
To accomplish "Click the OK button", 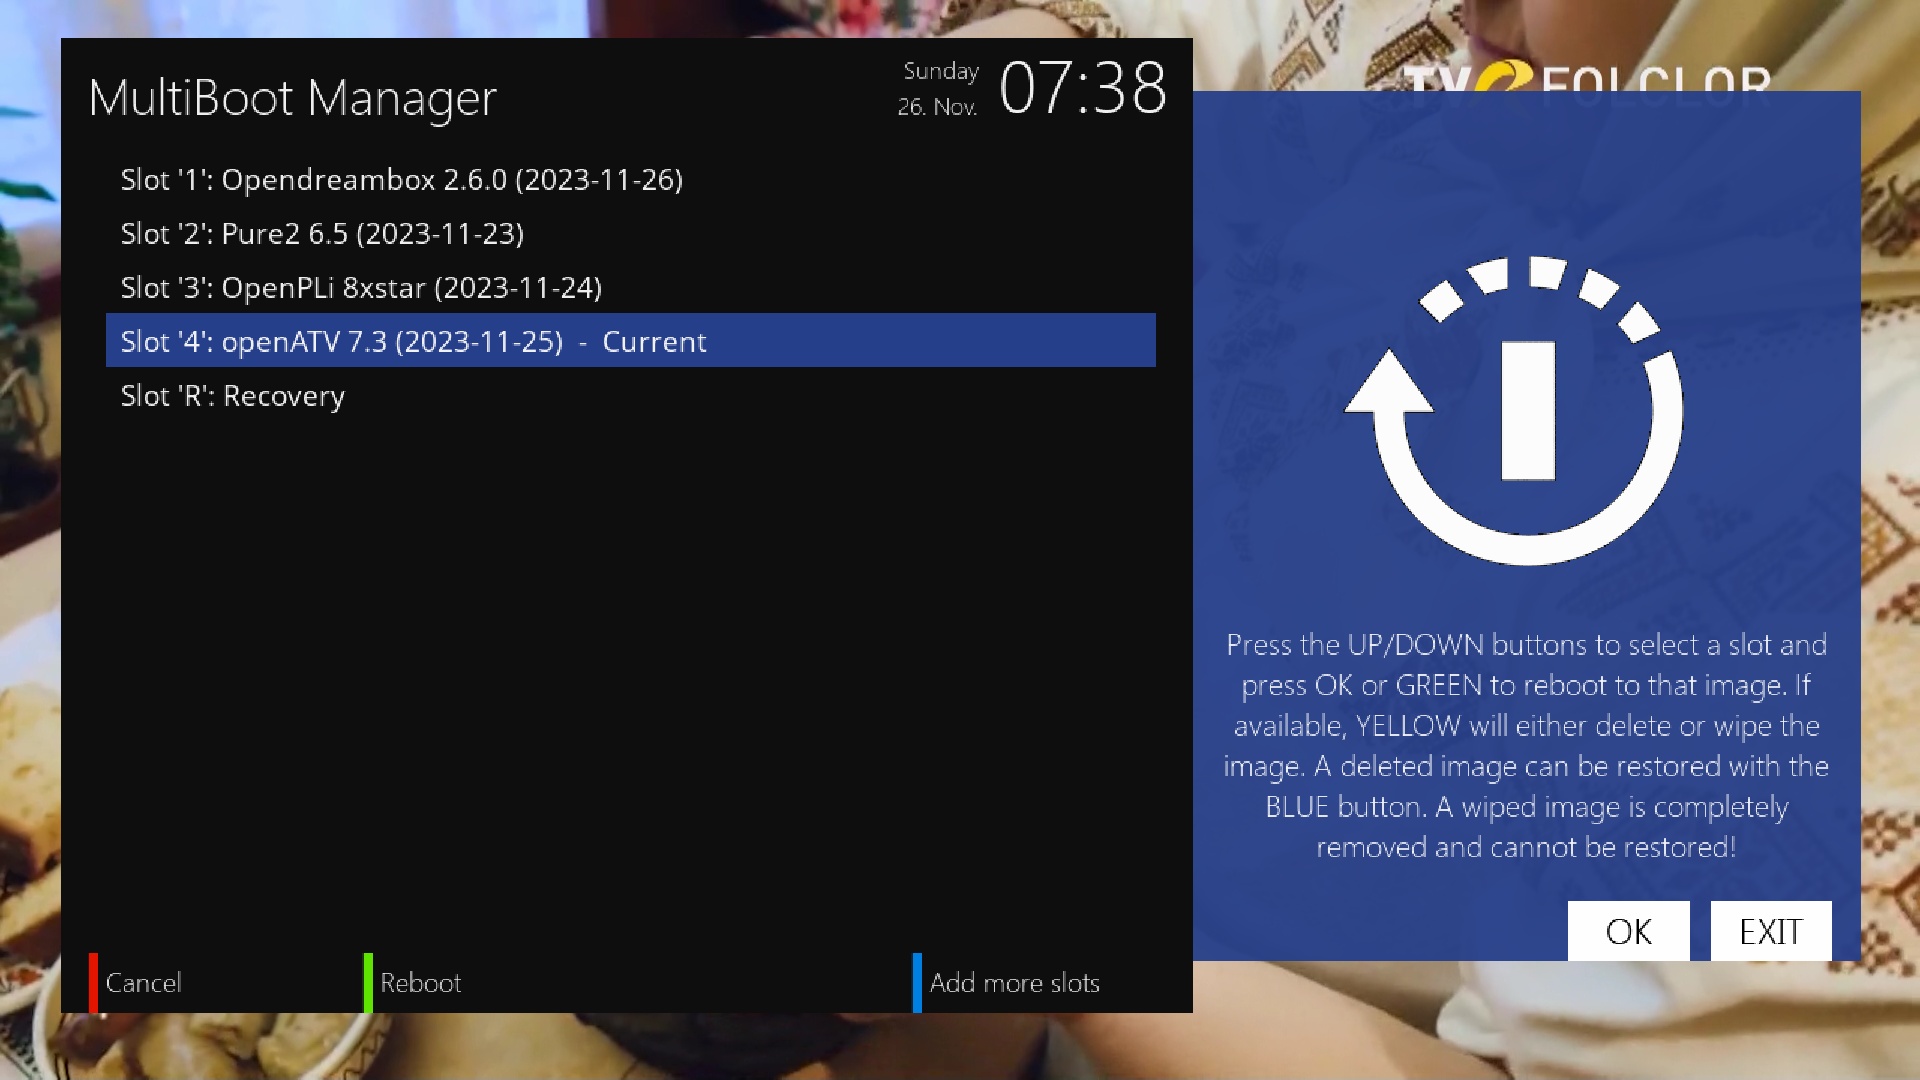I will 1628,931.
